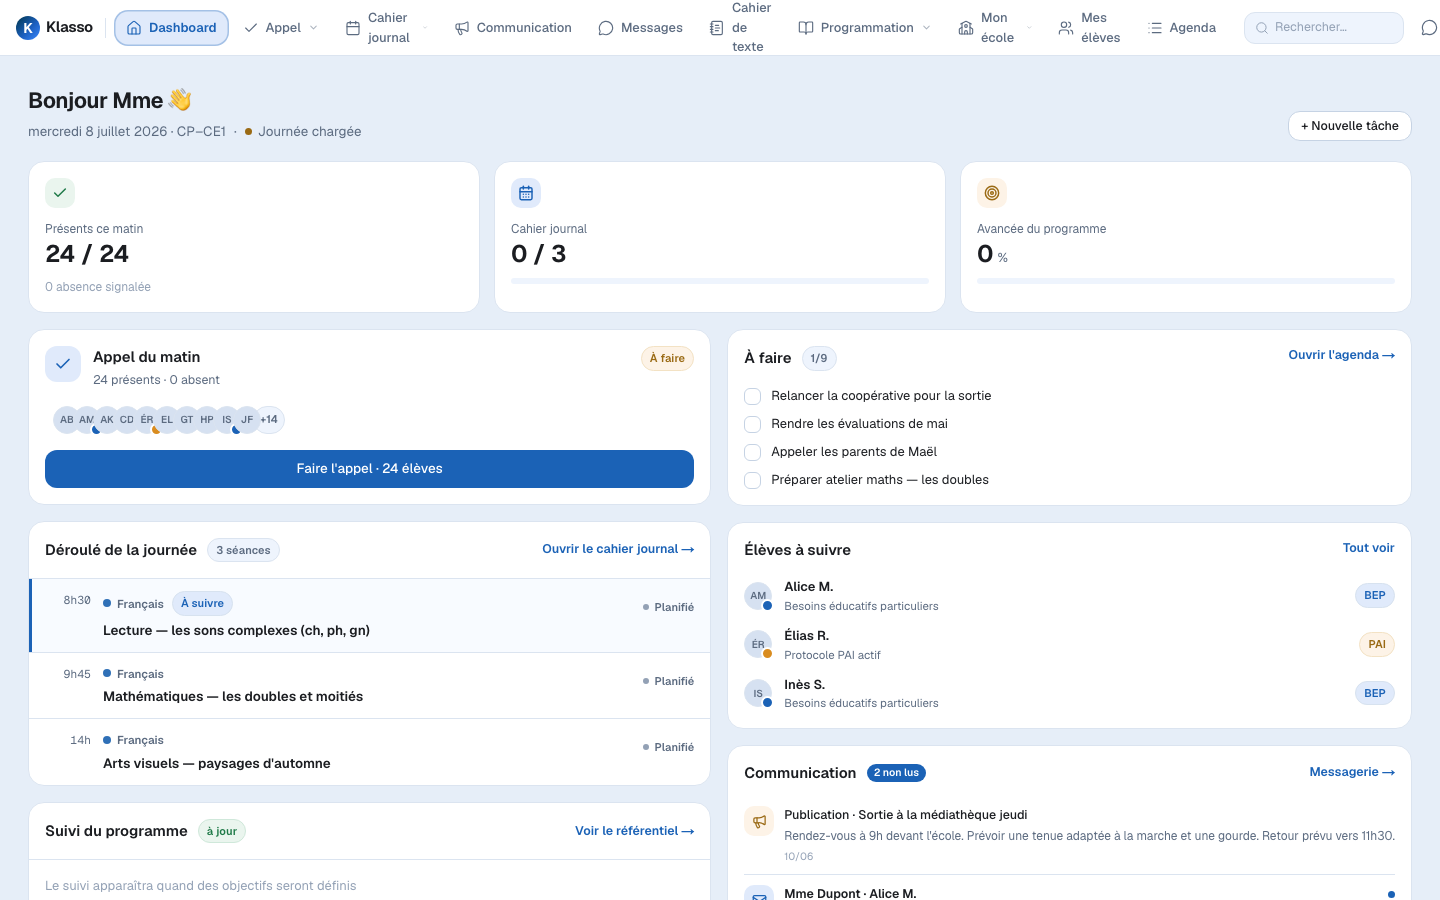Tick "Appeler les parents de Maël" task
This screenshot has width=1440, height=900.
coord(753,453)
